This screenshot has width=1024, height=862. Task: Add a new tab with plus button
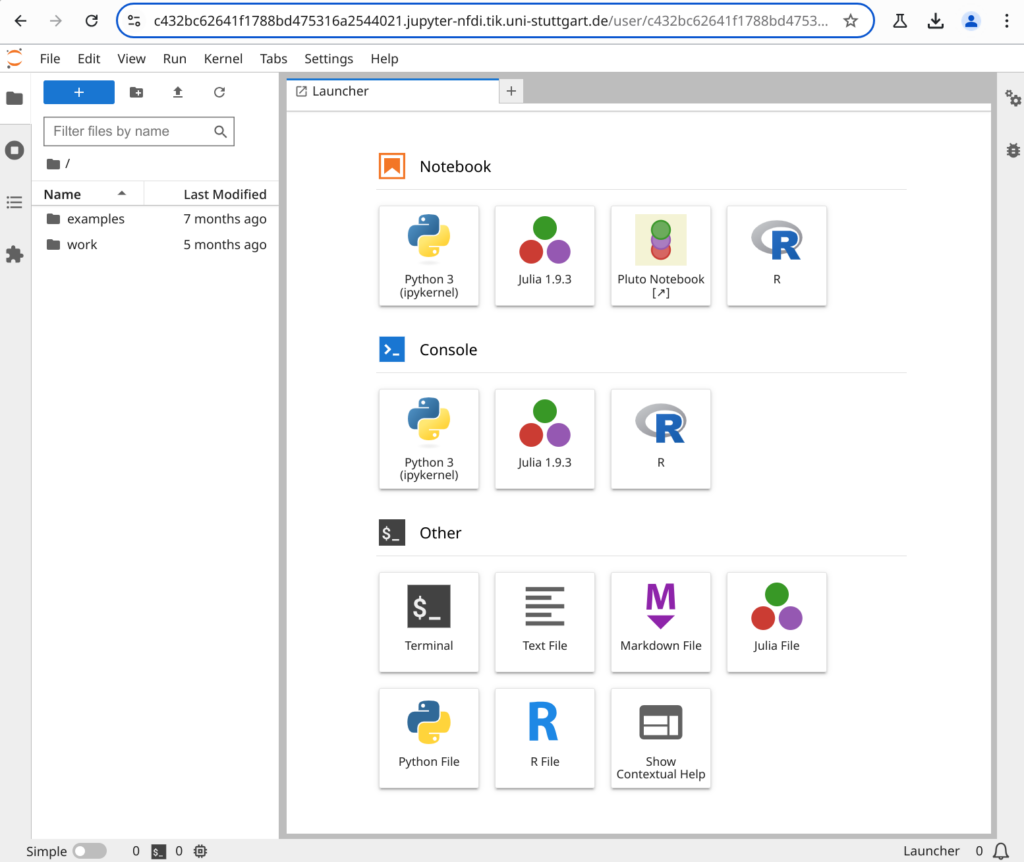pos(511,91)
